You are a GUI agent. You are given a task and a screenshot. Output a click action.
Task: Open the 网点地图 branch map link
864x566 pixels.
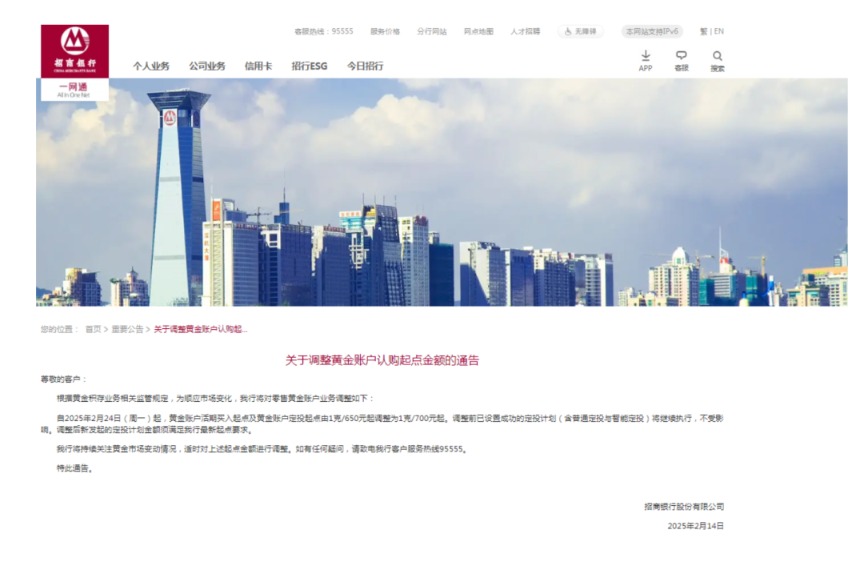[x=478, y=31]
